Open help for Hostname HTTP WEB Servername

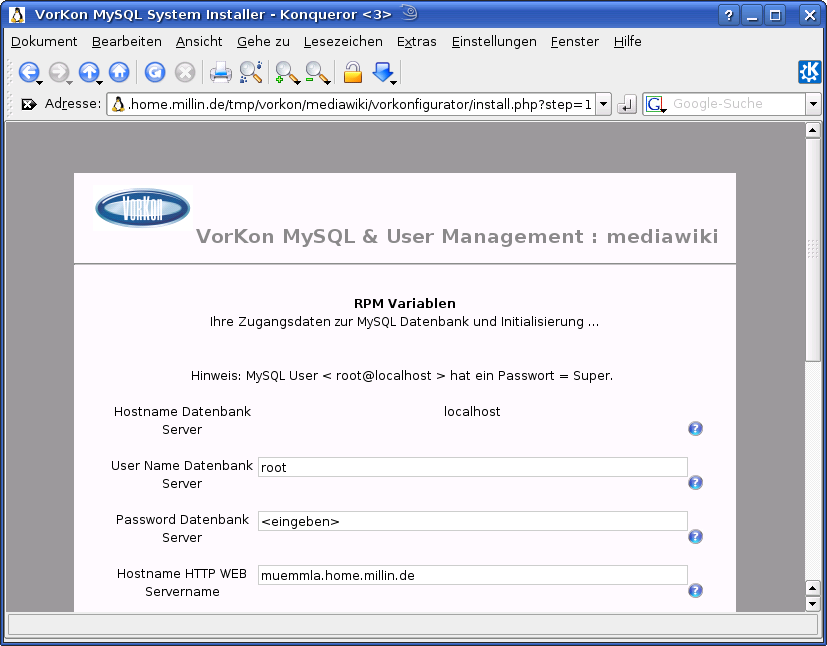(695, 590)
